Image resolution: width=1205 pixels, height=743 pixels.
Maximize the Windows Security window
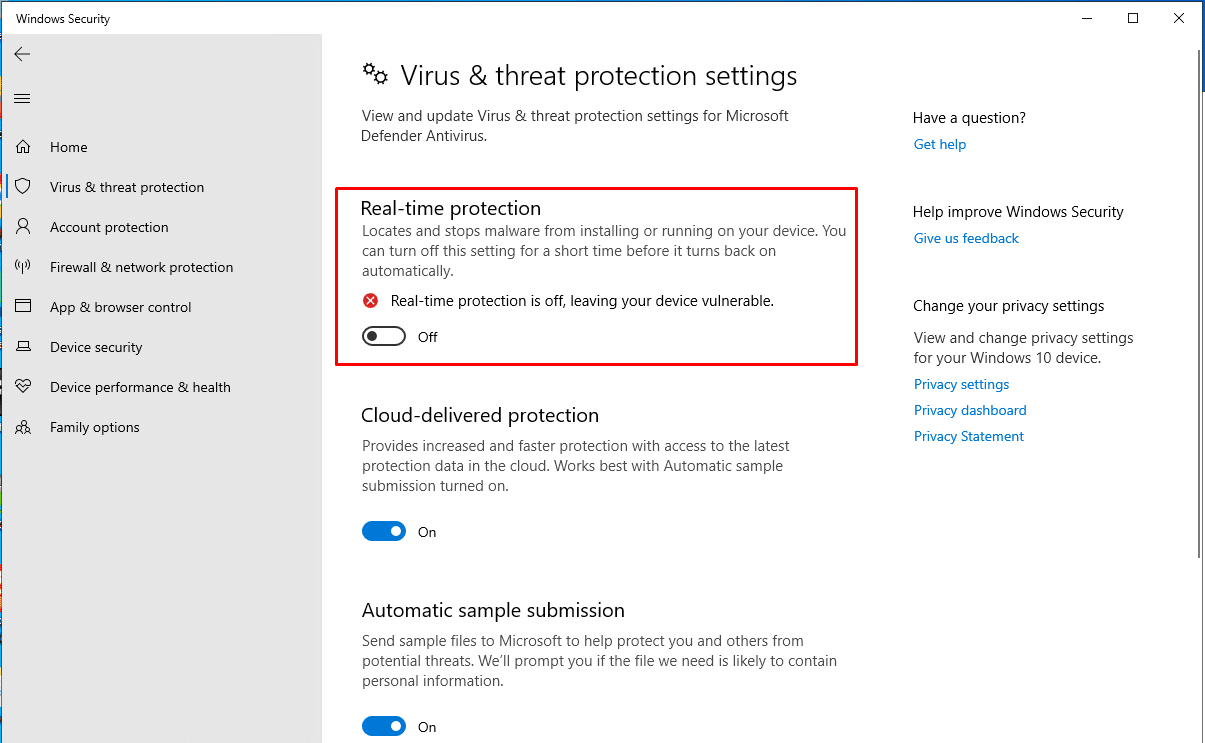tap(1133, 18)
